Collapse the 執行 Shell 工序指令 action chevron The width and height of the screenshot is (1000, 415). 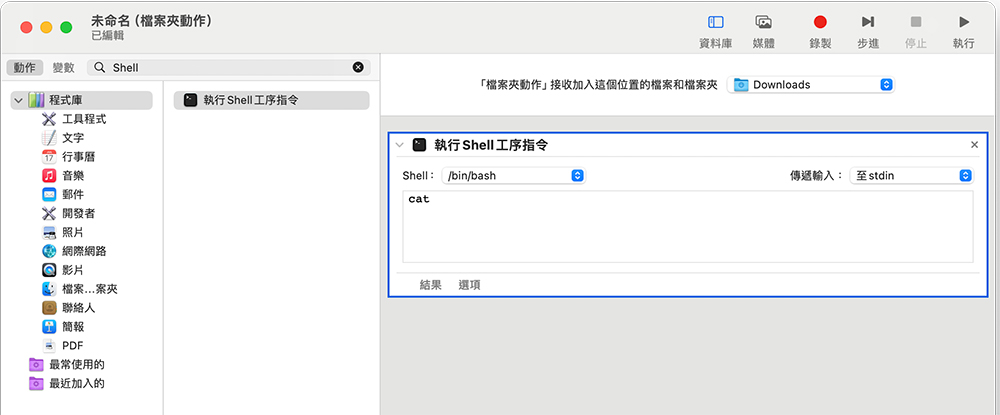400,145
